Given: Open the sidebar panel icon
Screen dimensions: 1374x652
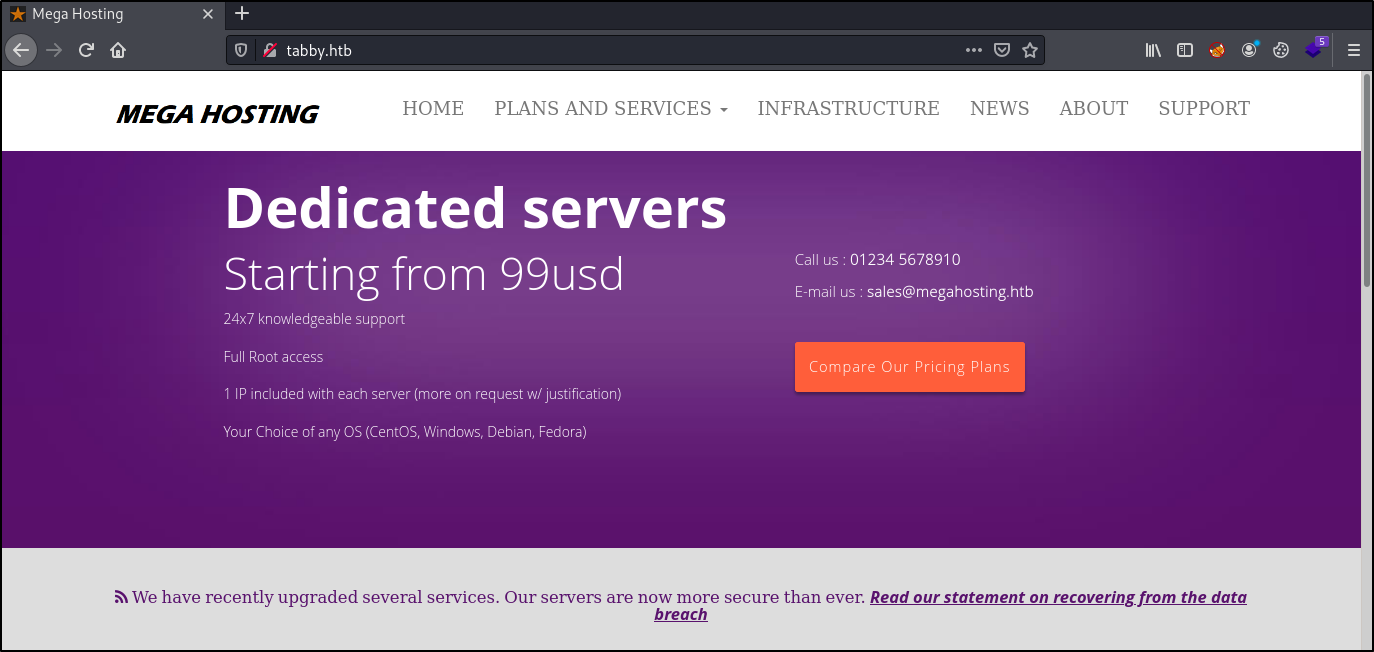Looking at the screenshot, I should click(x=1184, y=49).
